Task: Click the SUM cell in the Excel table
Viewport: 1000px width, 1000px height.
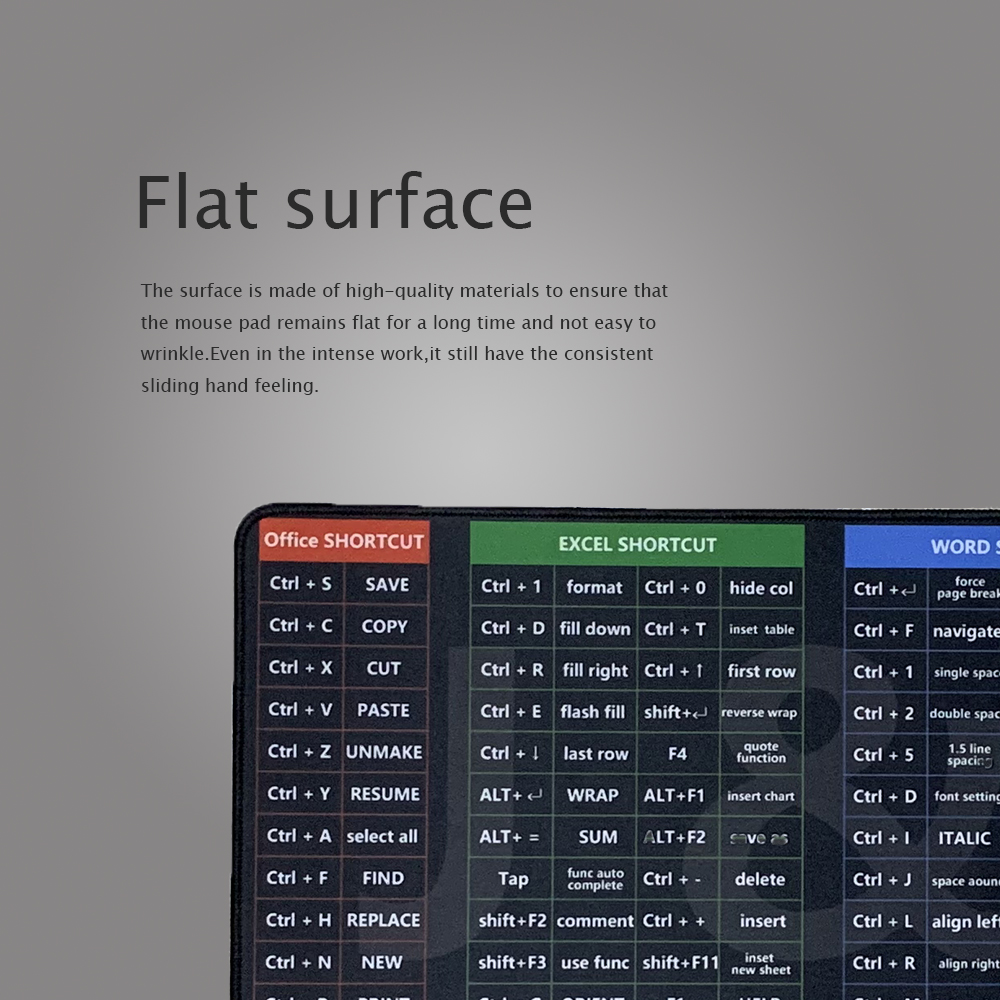Action: point(598,837)
